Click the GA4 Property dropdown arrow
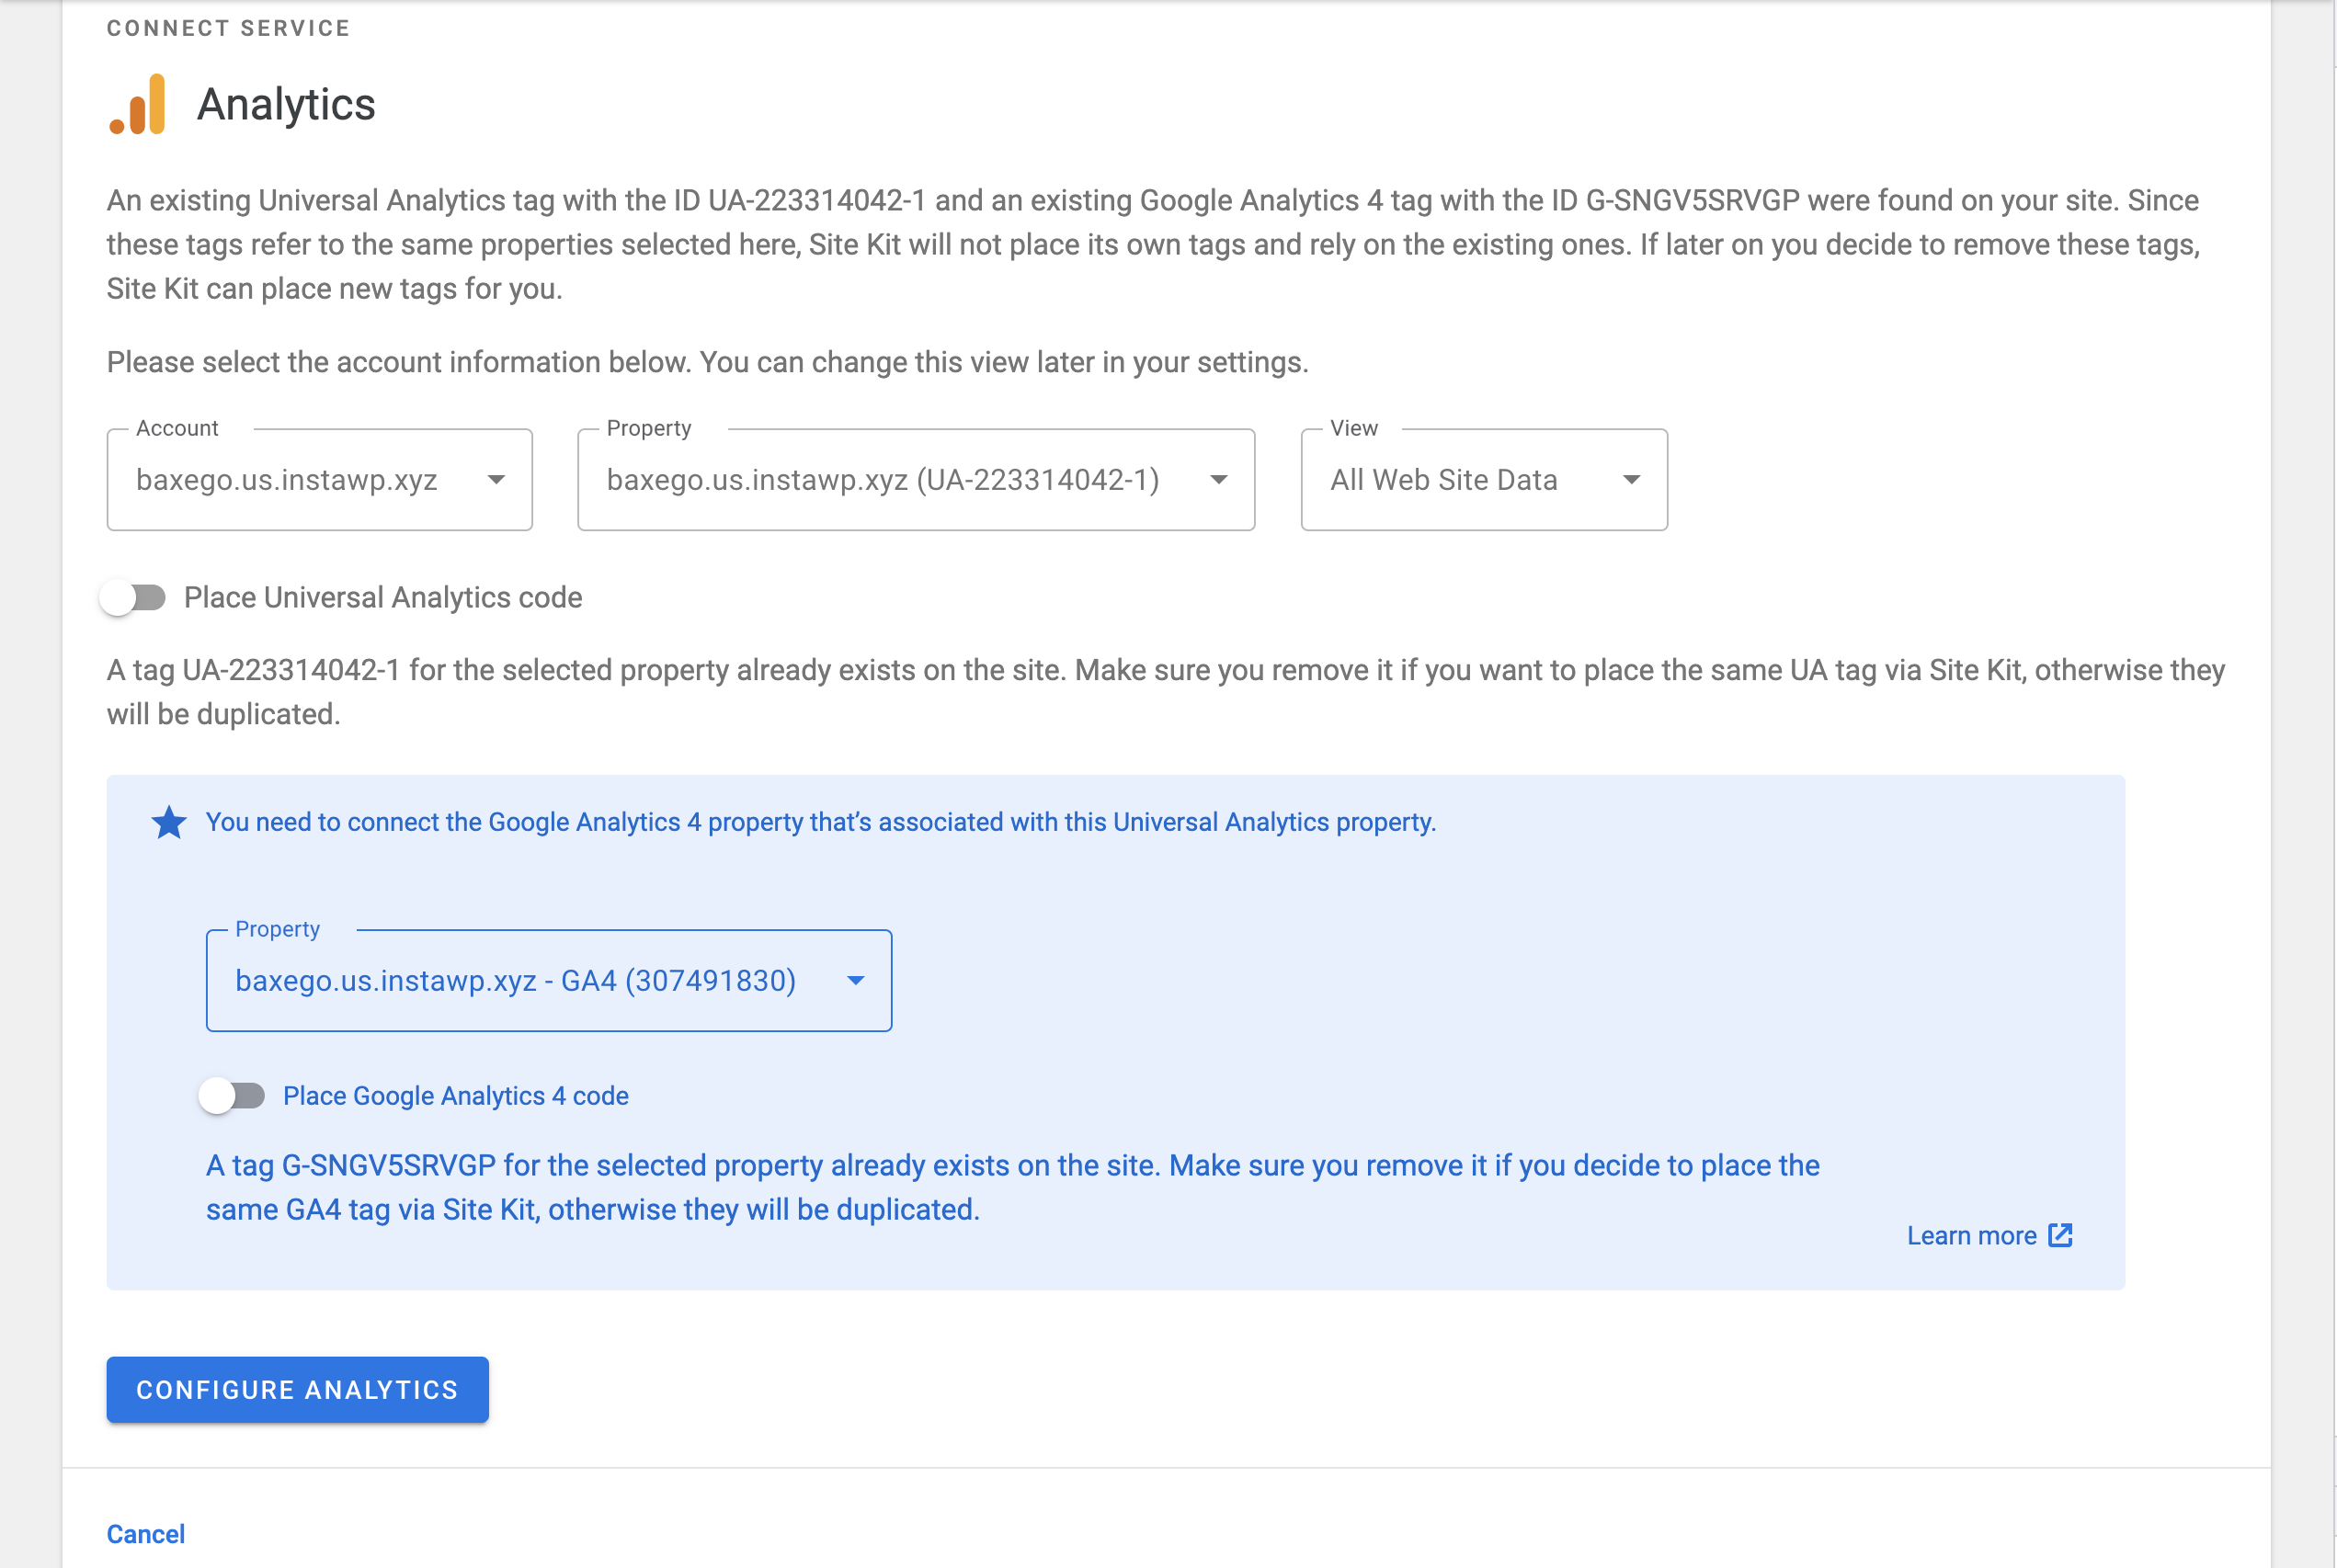 pyautogui.click(x=855, y=981)
